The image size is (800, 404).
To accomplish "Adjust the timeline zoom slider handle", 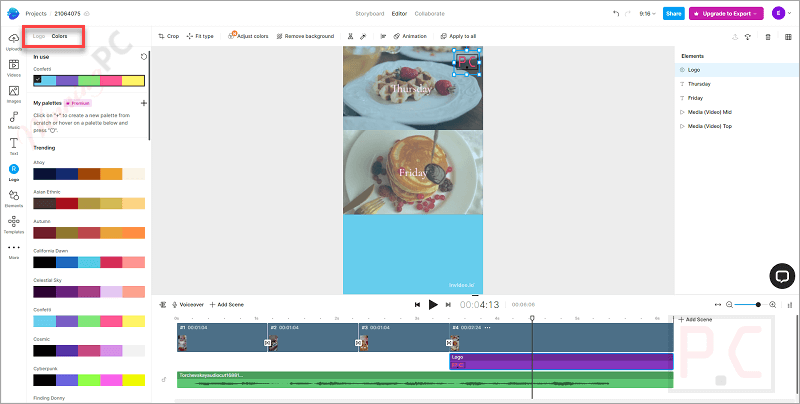I will coord(758,305).
